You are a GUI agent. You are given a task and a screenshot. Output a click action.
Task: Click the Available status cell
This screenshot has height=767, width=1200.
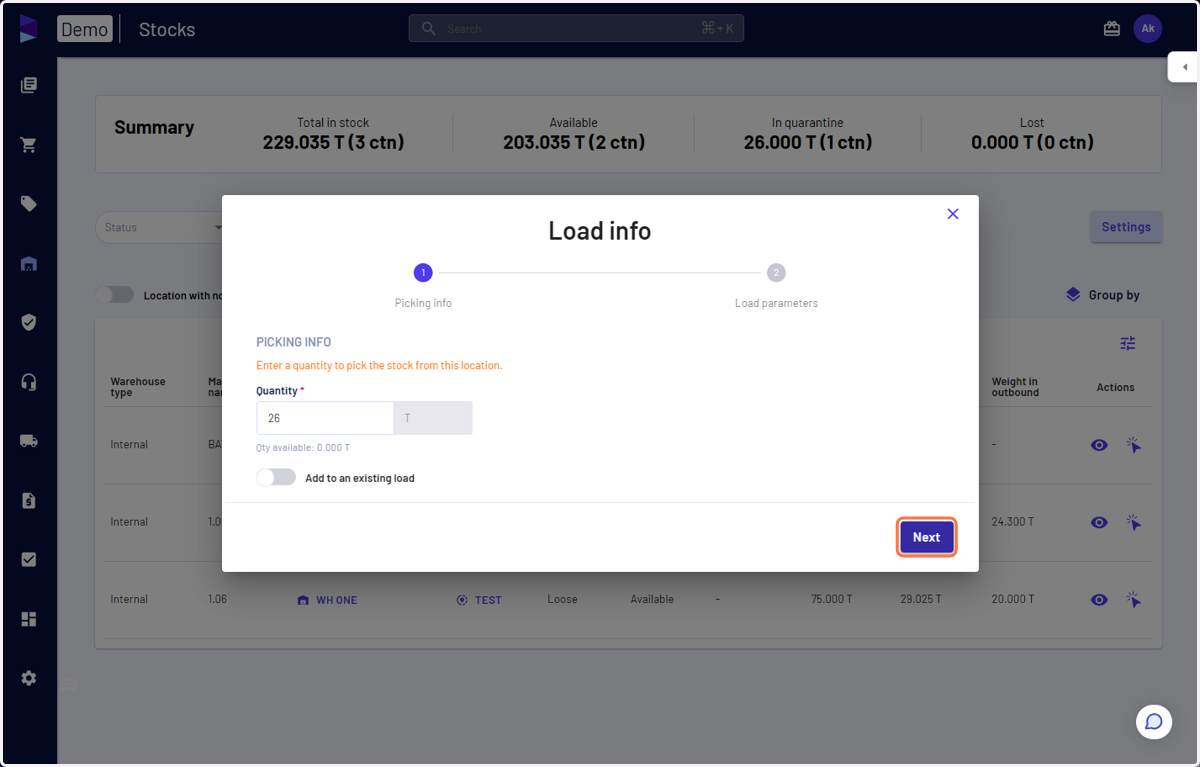click(x=652, y=599)
